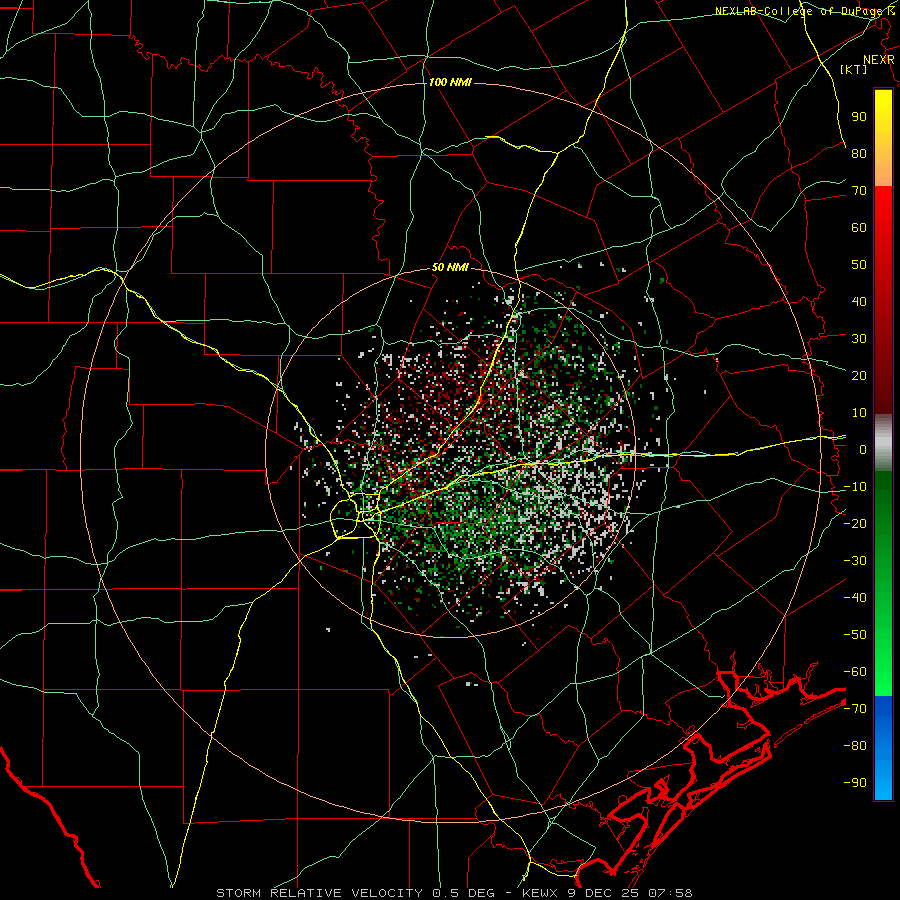The width and height of the screenshot is (900, 900).
Task: Click the 30 value on velocity scale
Action: tap(859, 339)
